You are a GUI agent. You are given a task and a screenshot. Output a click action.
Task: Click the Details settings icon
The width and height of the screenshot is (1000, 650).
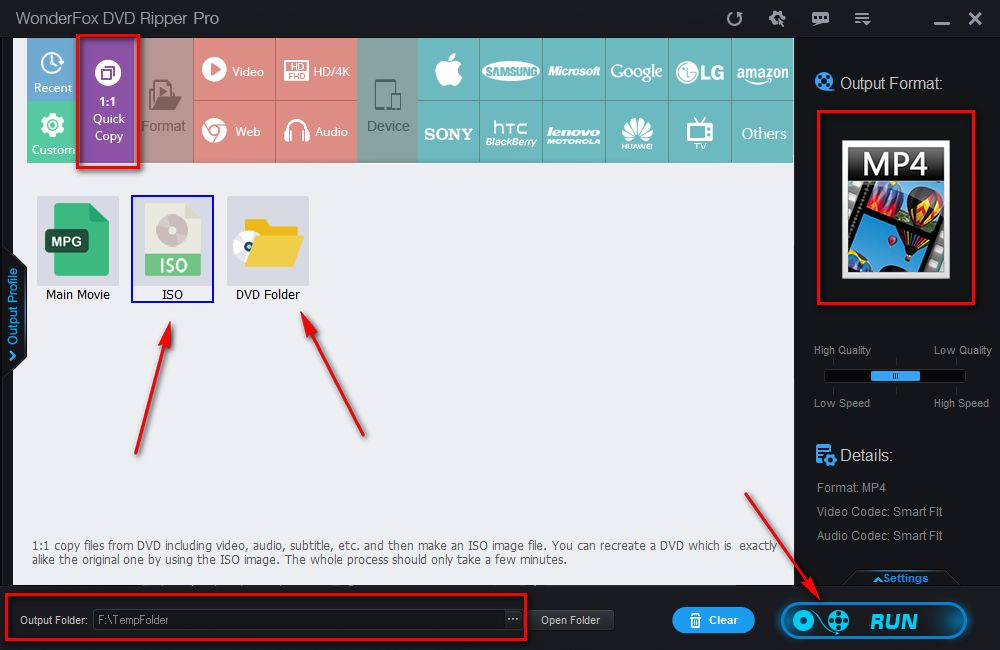[825, 455]
